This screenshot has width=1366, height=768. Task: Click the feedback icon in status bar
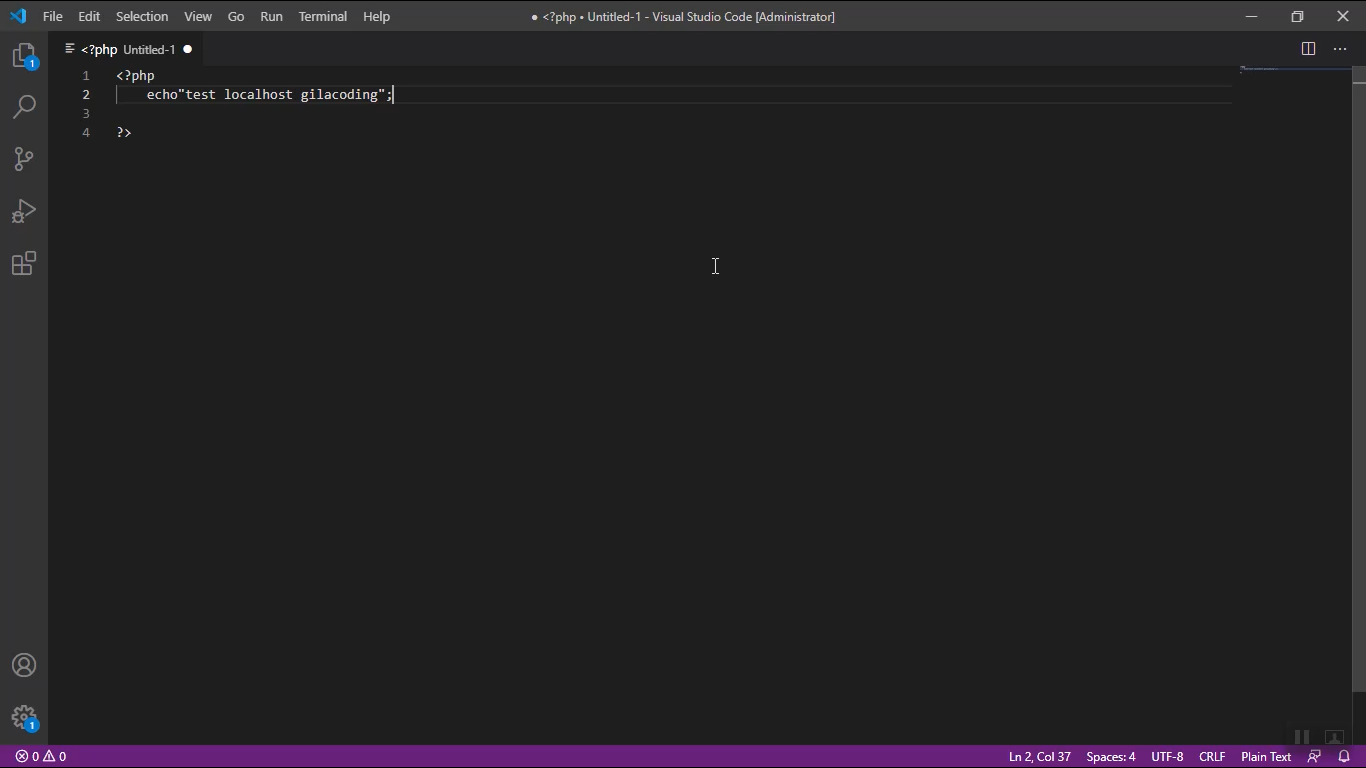[x=1315, y=757]
